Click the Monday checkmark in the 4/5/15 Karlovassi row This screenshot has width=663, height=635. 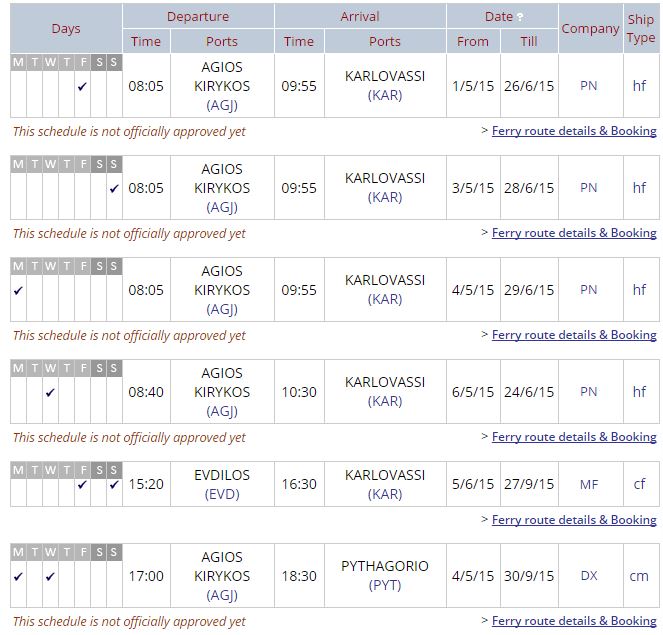coord(18,290)
